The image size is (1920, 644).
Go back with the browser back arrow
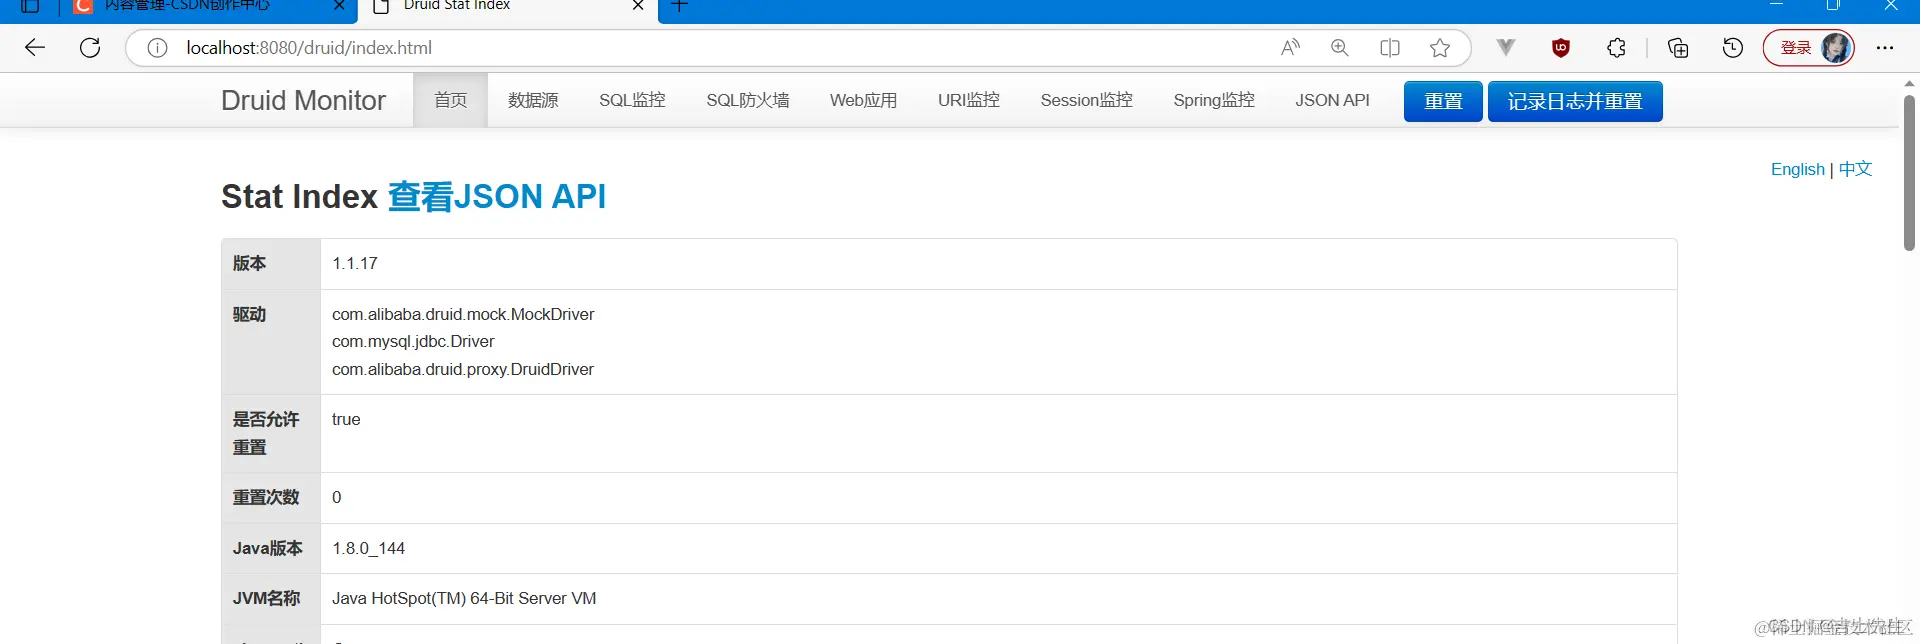tap(35, 48)
